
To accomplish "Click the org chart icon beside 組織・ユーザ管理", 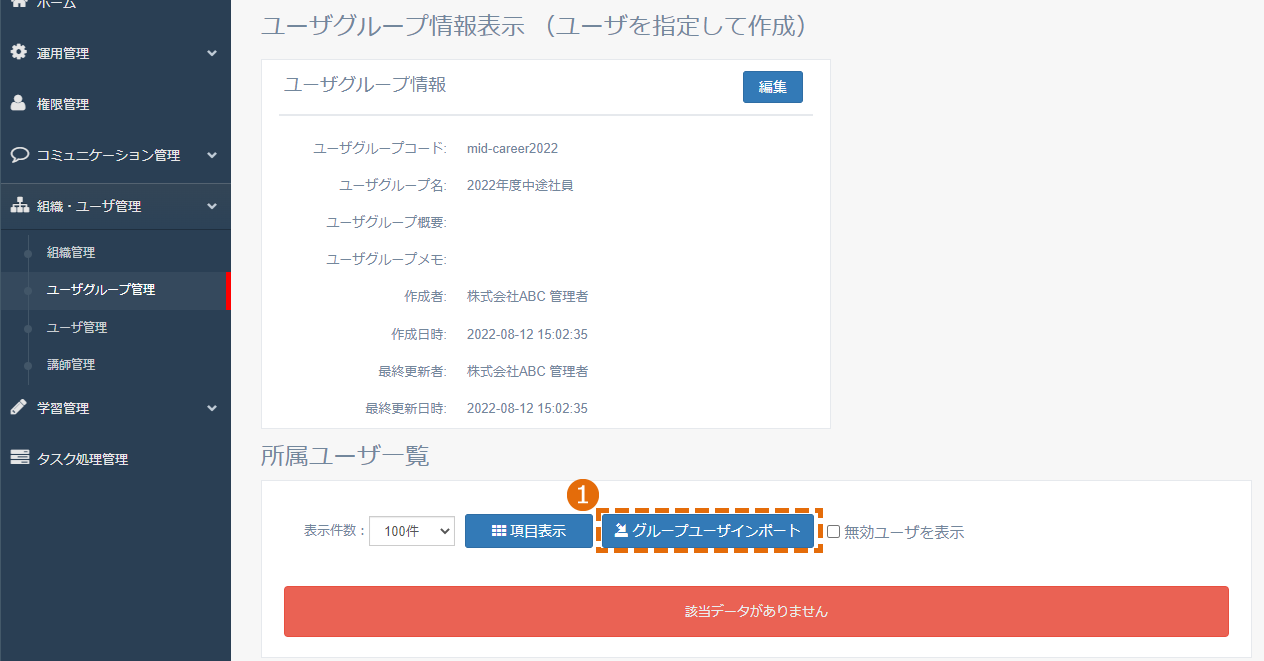I will click(19, 206).
